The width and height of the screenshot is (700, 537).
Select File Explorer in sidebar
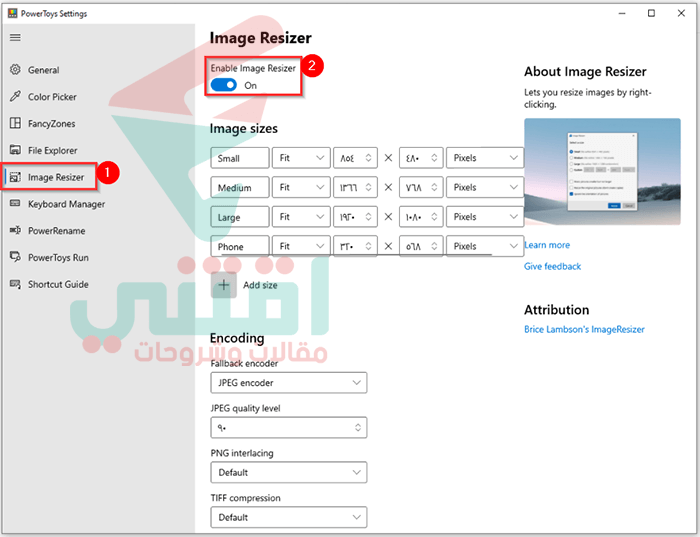click(53, 150)
